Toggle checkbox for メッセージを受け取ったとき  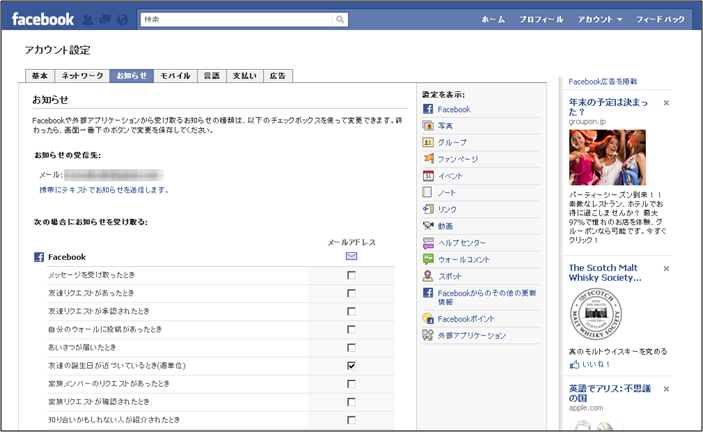click(352, 275)
